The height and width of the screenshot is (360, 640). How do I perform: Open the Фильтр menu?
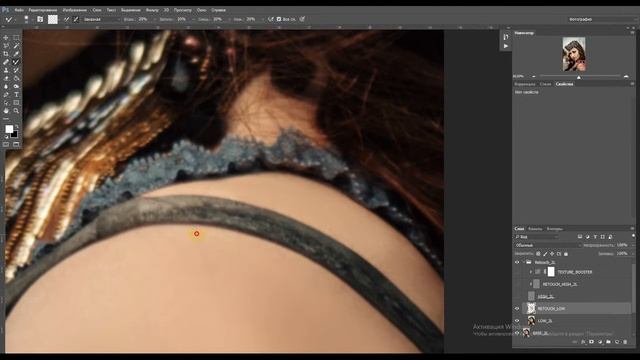pos(152,10)
